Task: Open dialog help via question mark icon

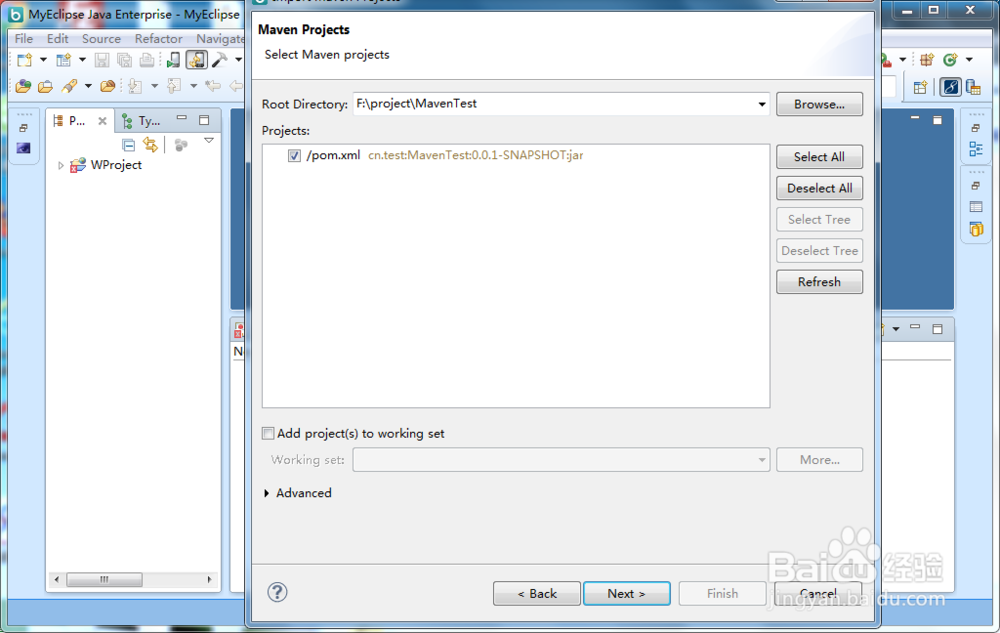Action: click(277, 592)
